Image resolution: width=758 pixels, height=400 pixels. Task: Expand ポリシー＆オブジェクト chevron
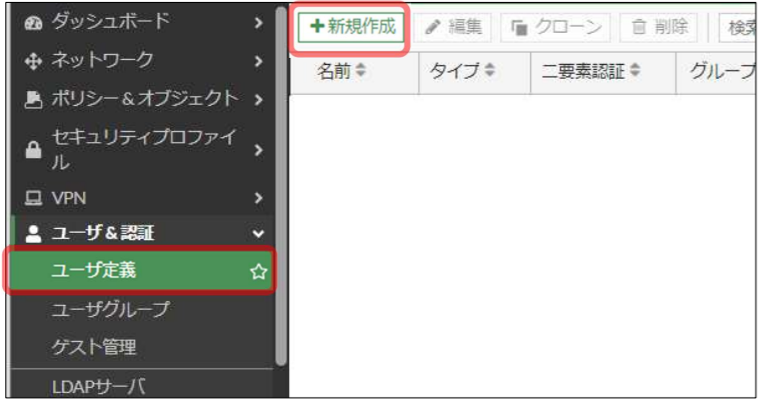pos(259,100)
